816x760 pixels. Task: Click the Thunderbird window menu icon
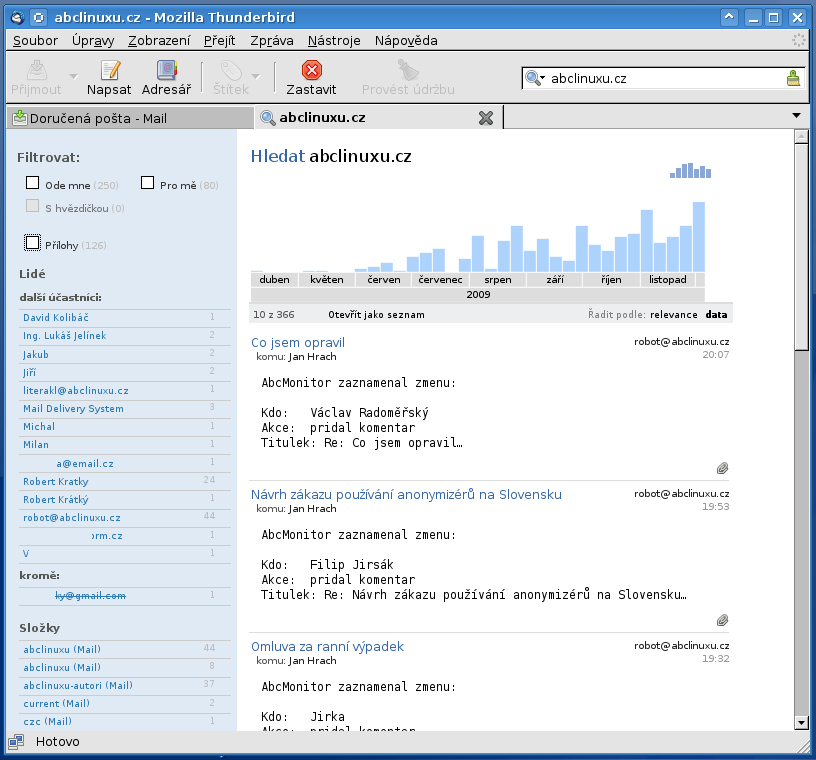pos(17,17)
